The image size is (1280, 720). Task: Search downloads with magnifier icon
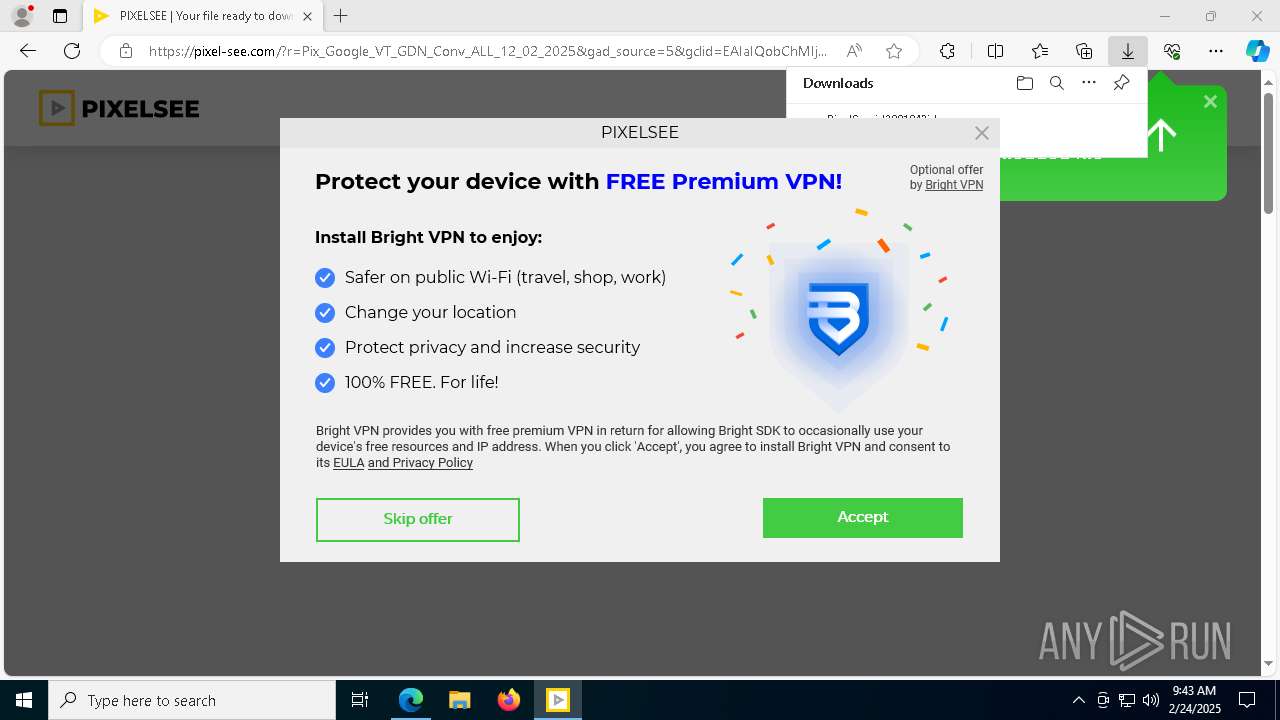pyautogui.click(x=1056, y=83)
